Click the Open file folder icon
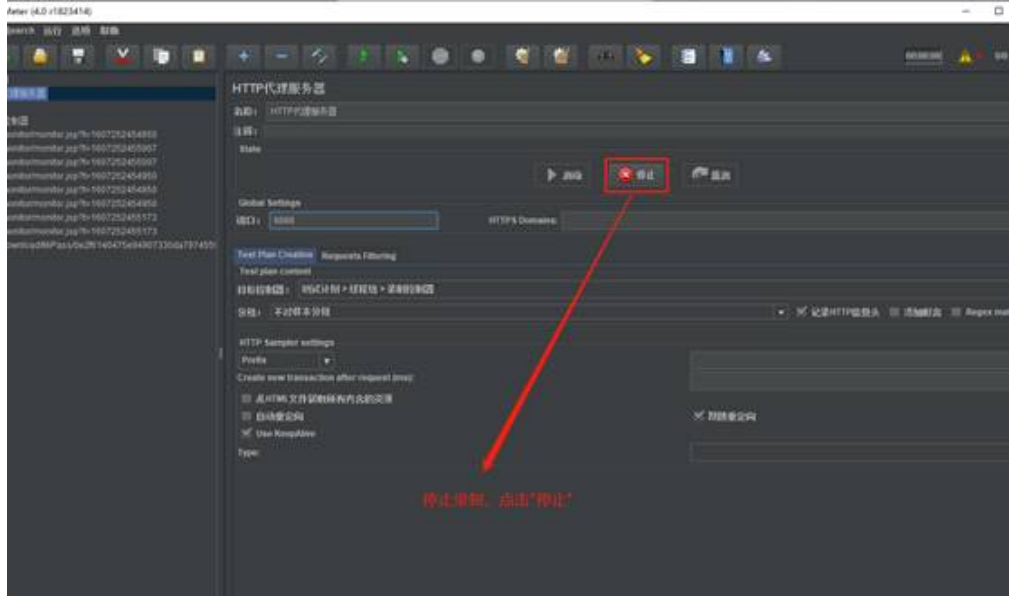 (40, 57)
